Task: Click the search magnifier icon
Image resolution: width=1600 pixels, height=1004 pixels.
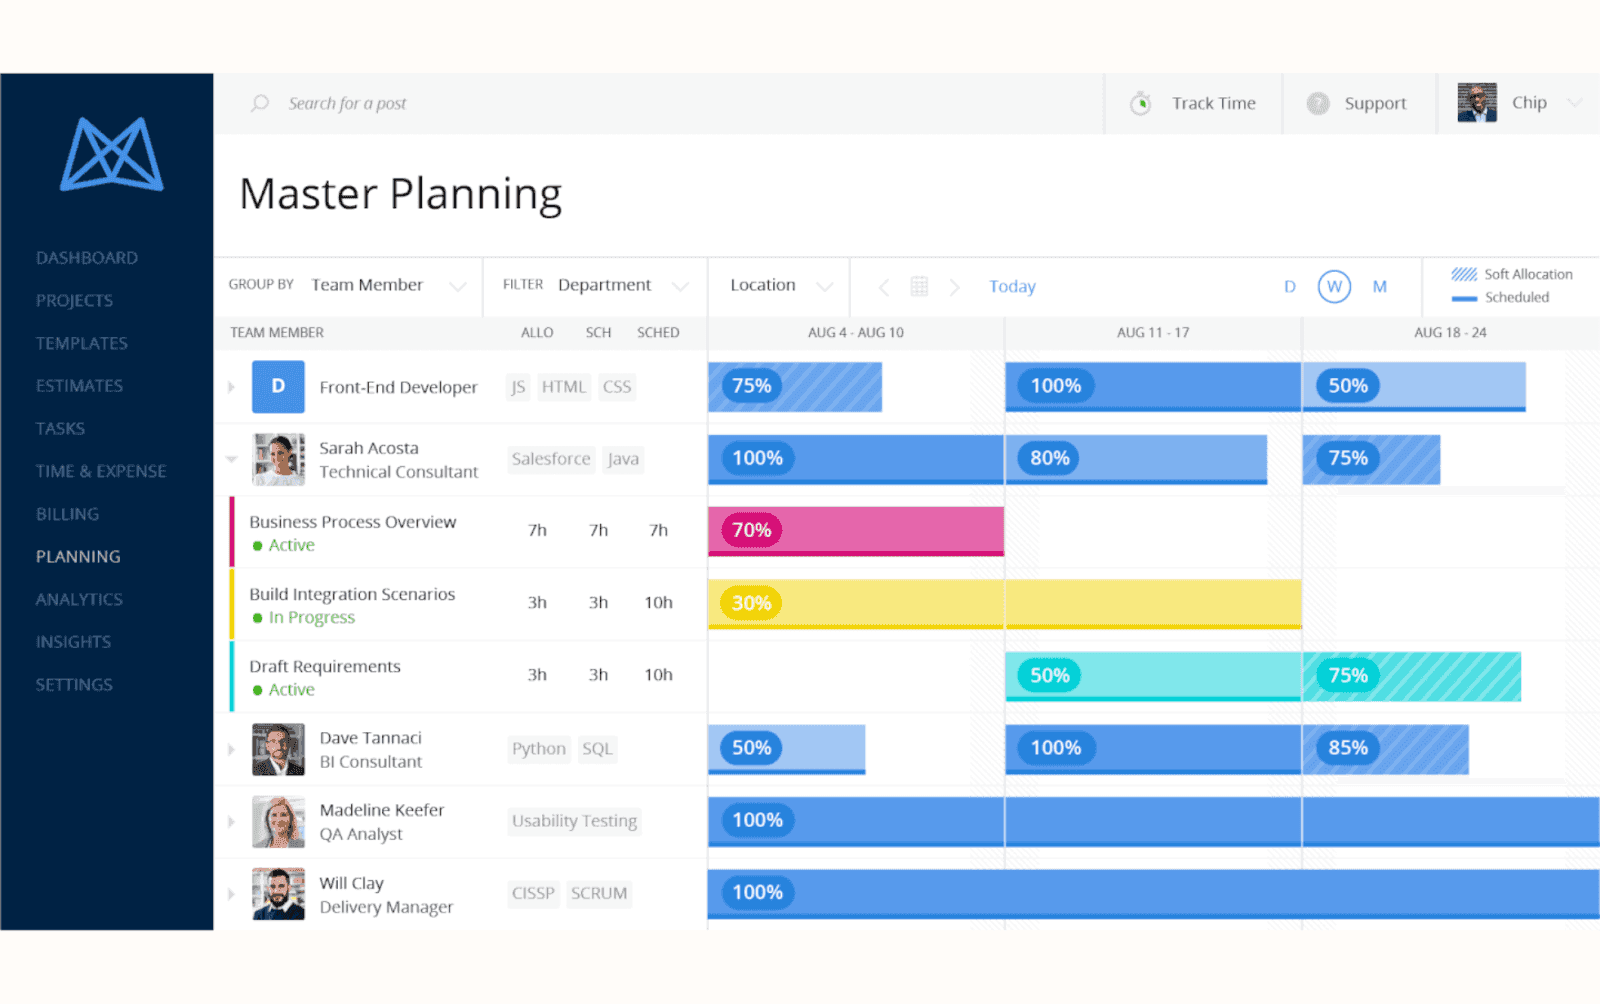Action: tap(259, 103)
